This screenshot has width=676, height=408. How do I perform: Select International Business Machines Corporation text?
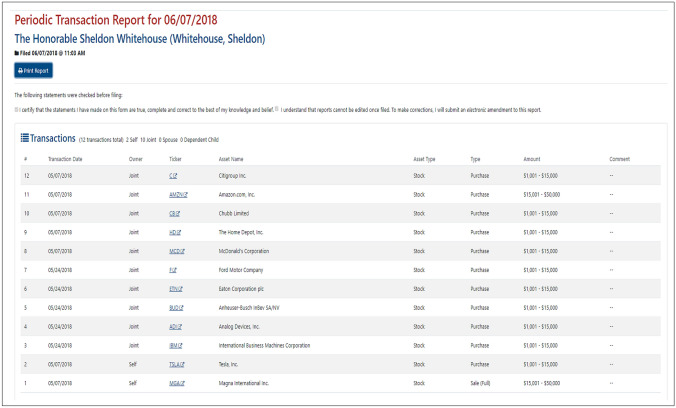[x=264, y=346]
